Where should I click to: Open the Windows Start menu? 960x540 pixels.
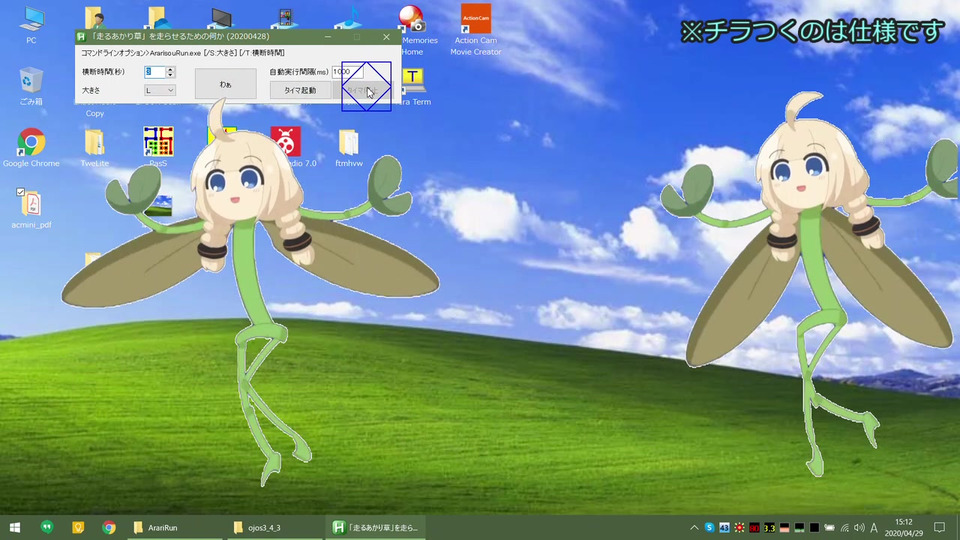coord(15,527)
